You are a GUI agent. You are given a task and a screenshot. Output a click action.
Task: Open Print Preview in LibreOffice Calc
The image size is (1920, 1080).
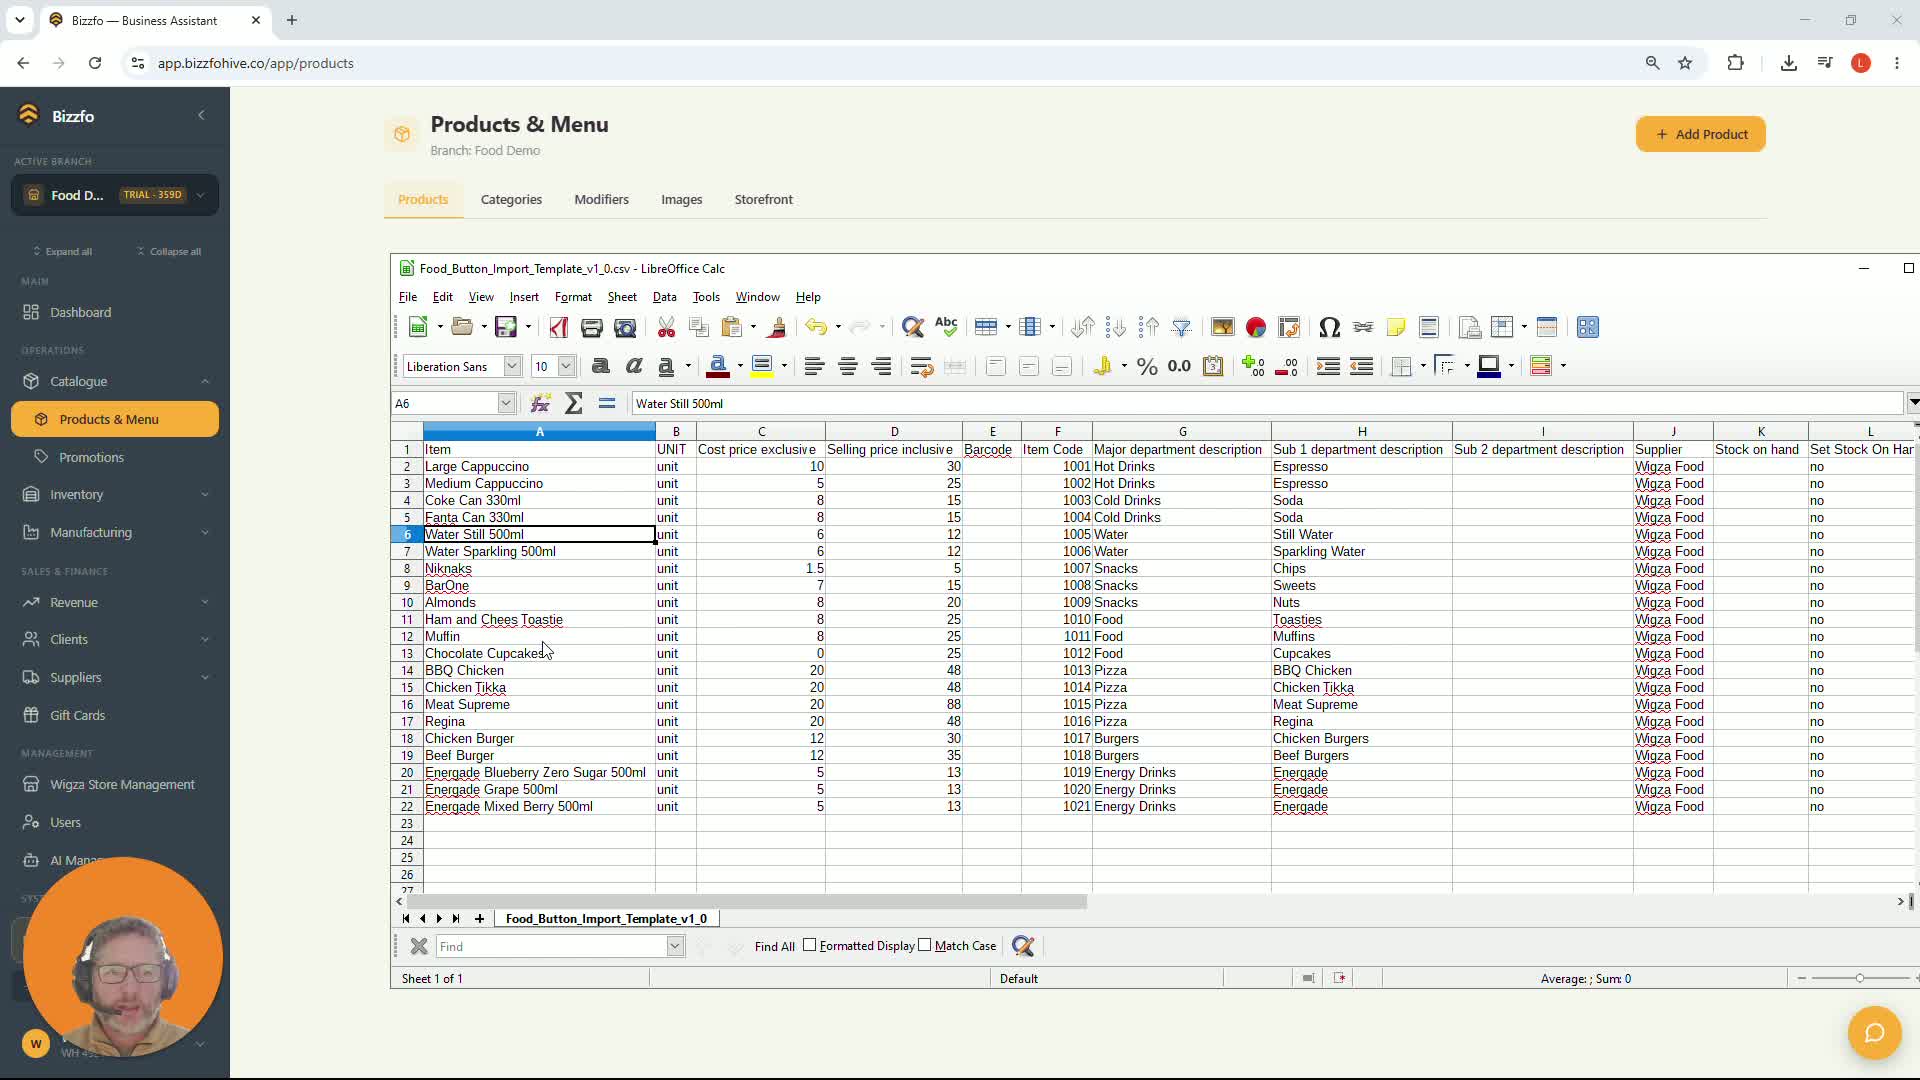tap(625, 327)
